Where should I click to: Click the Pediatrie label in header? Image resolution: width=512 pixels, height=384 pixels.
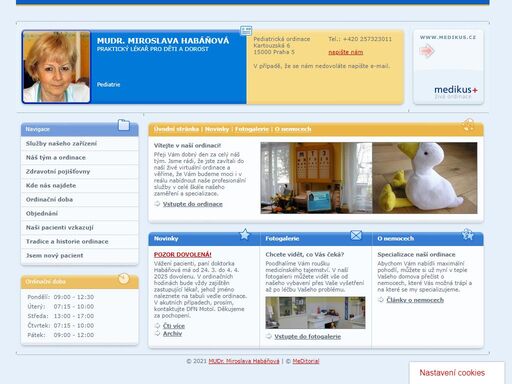[108, 85]
